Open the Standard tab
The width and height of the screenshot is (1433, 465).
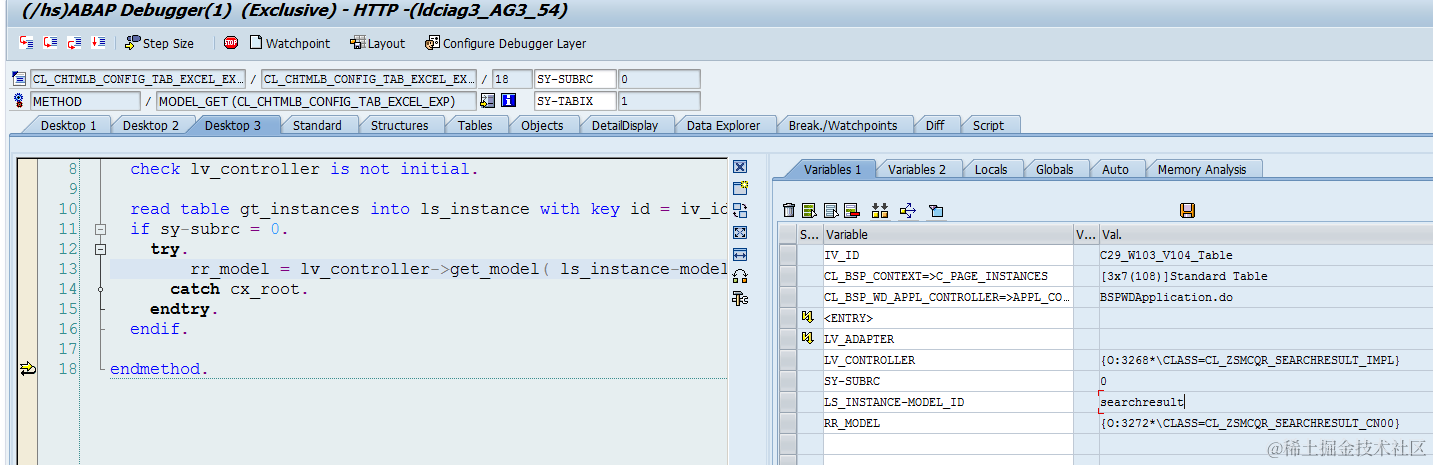coord(317,125)
